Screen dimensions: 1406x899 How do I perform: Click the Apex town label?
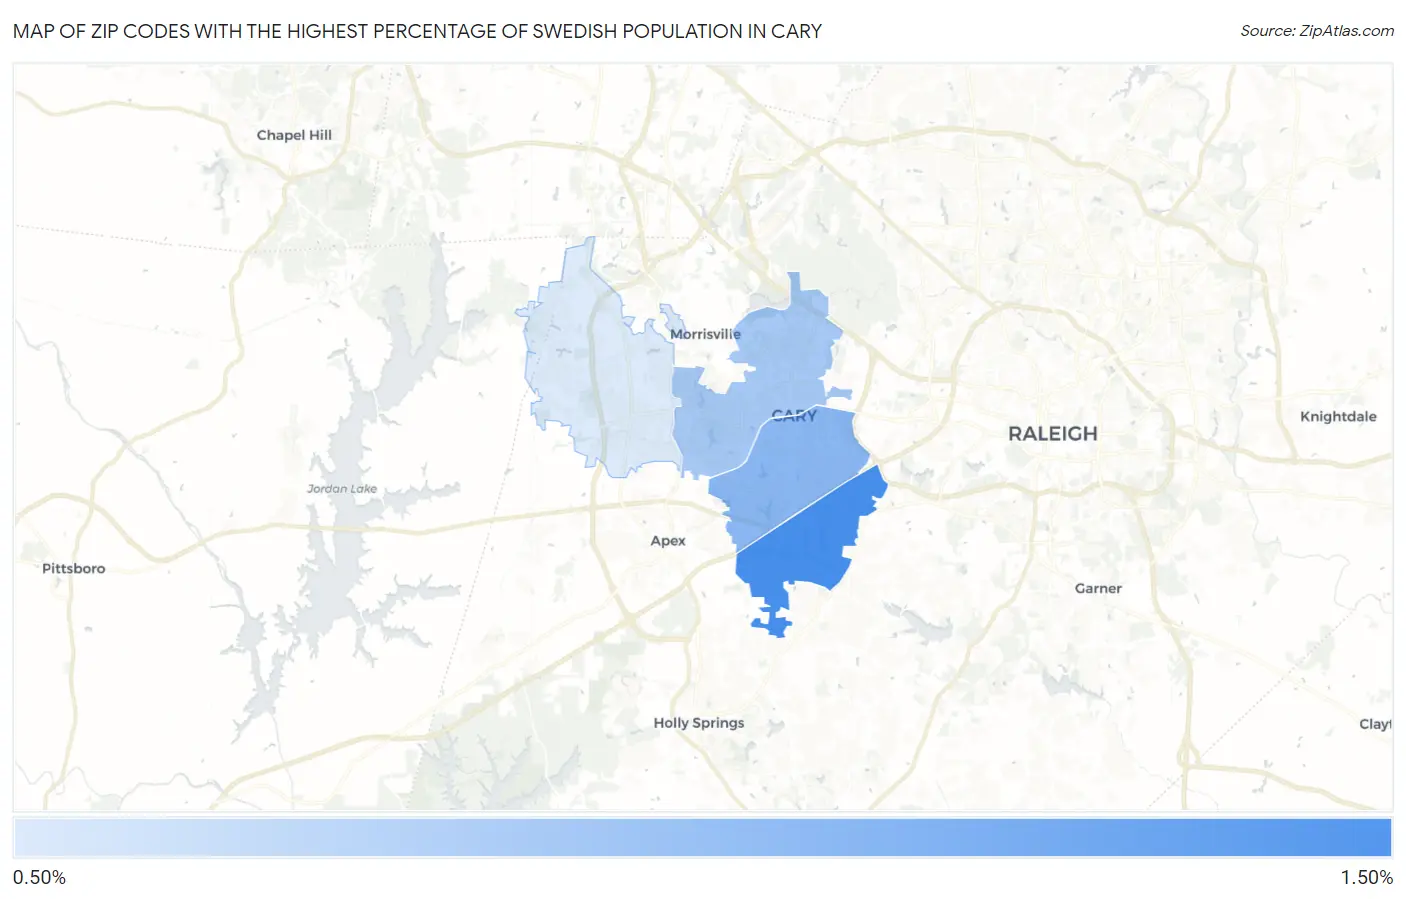[668, 541]
